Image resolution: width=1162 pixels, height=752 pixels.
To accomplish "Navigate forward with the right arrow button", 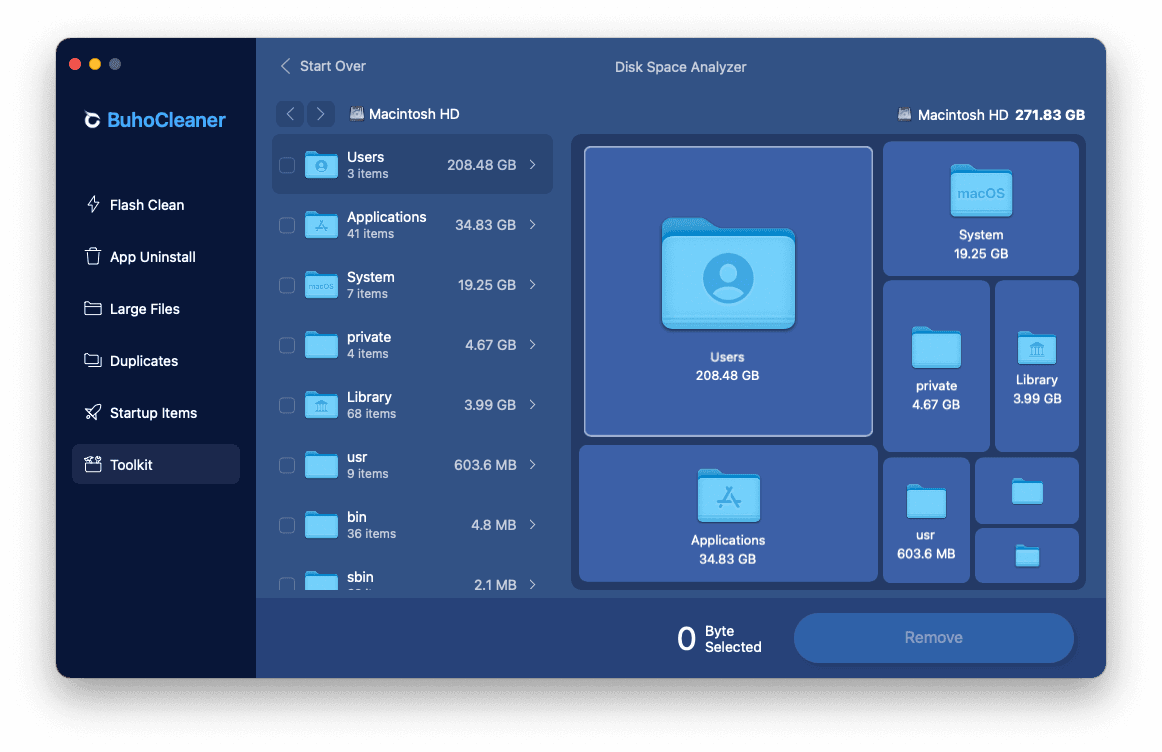I will (320, 114).
